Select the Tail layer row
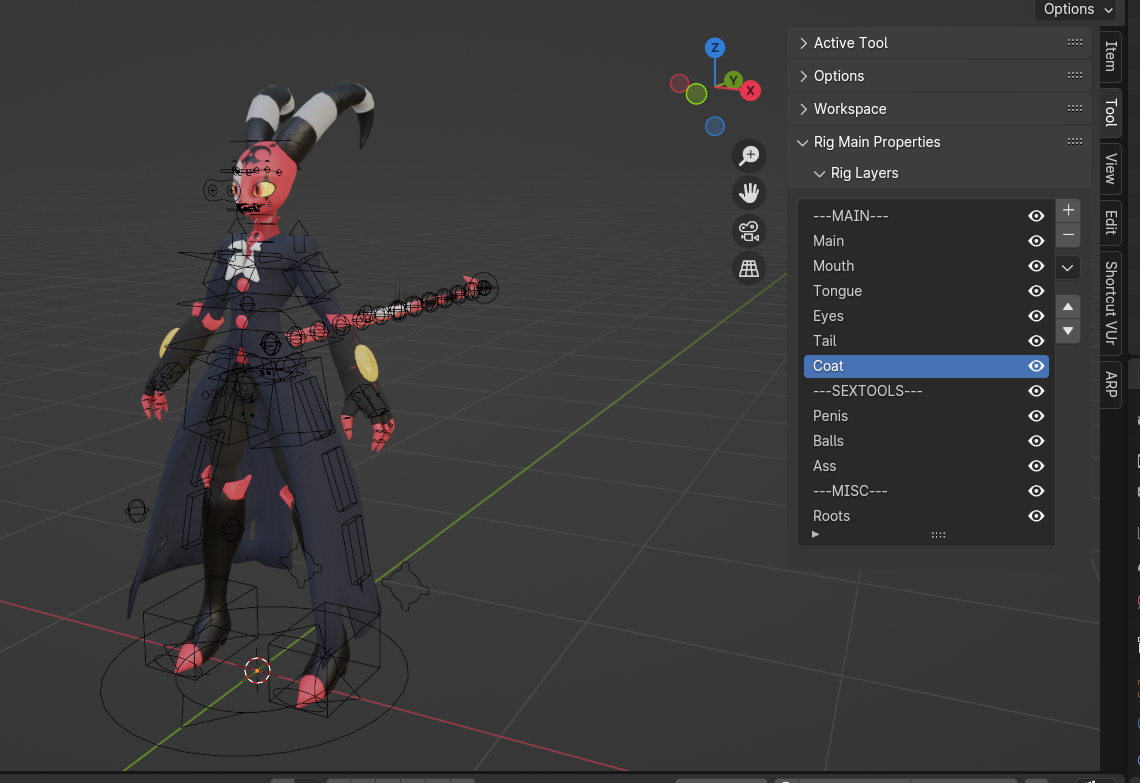 coord(926,341)
